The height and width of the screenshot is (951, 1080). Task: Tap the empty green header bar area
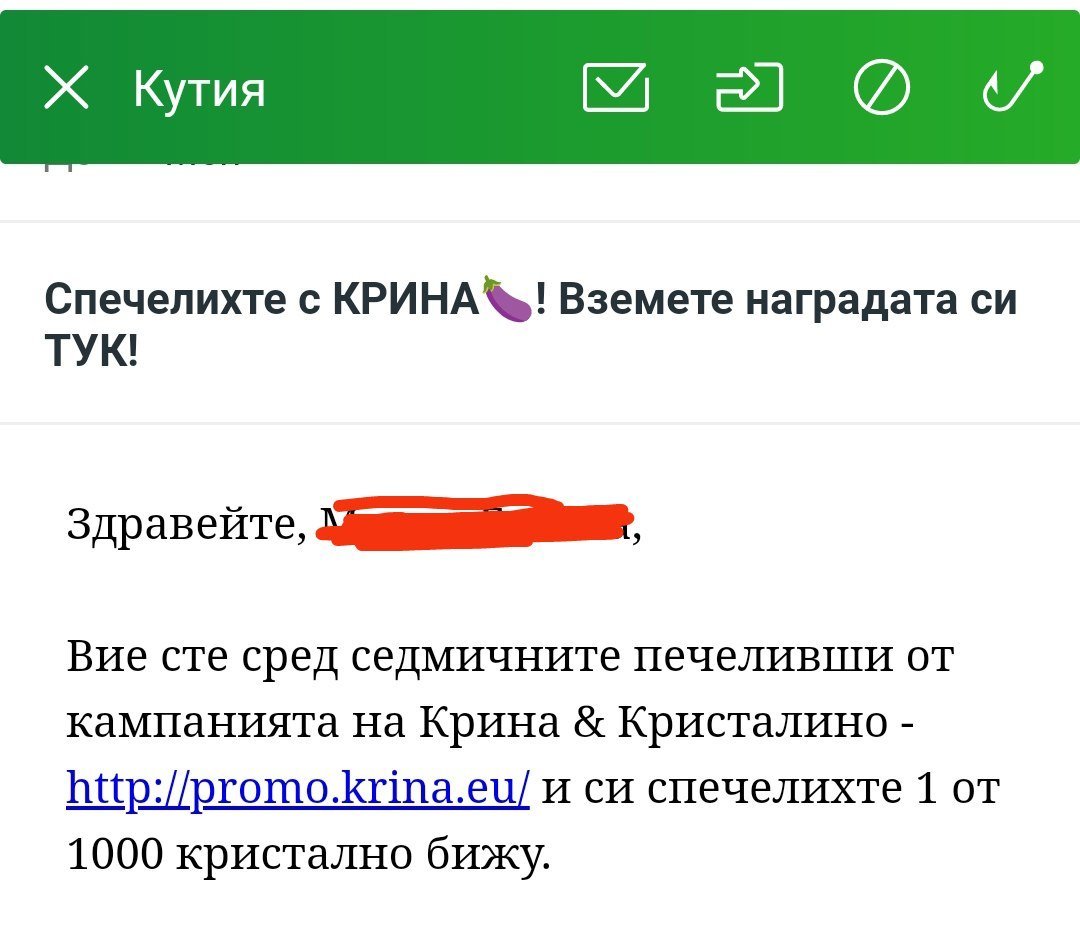[x=420, y=88]
